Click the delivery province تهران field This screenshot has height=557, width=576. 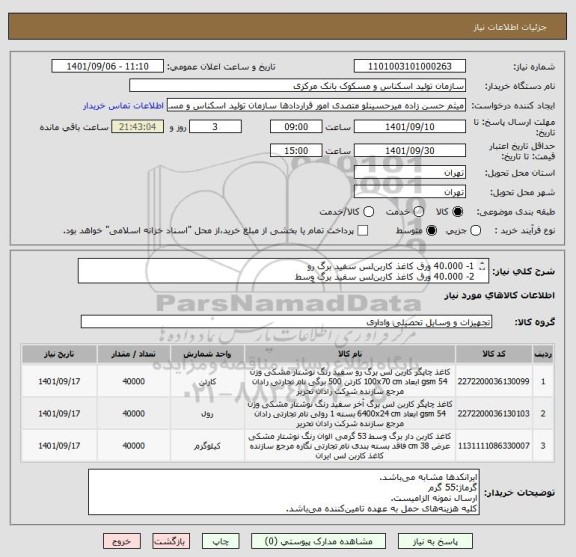[410, 173]
